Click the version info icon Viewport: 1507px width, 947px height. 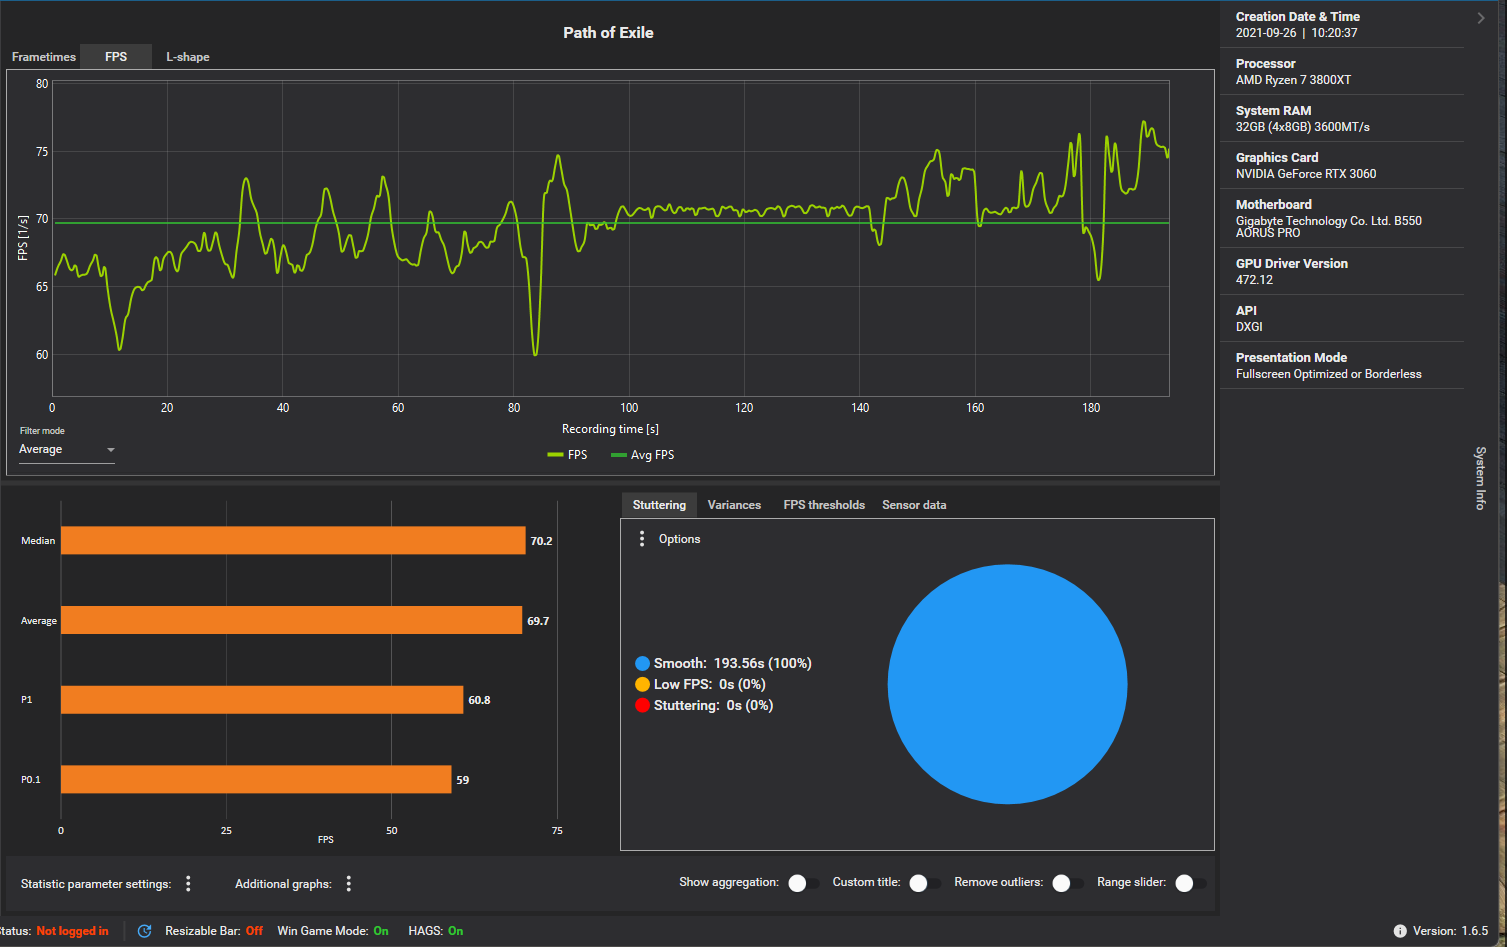click(x=1400, y=931)
